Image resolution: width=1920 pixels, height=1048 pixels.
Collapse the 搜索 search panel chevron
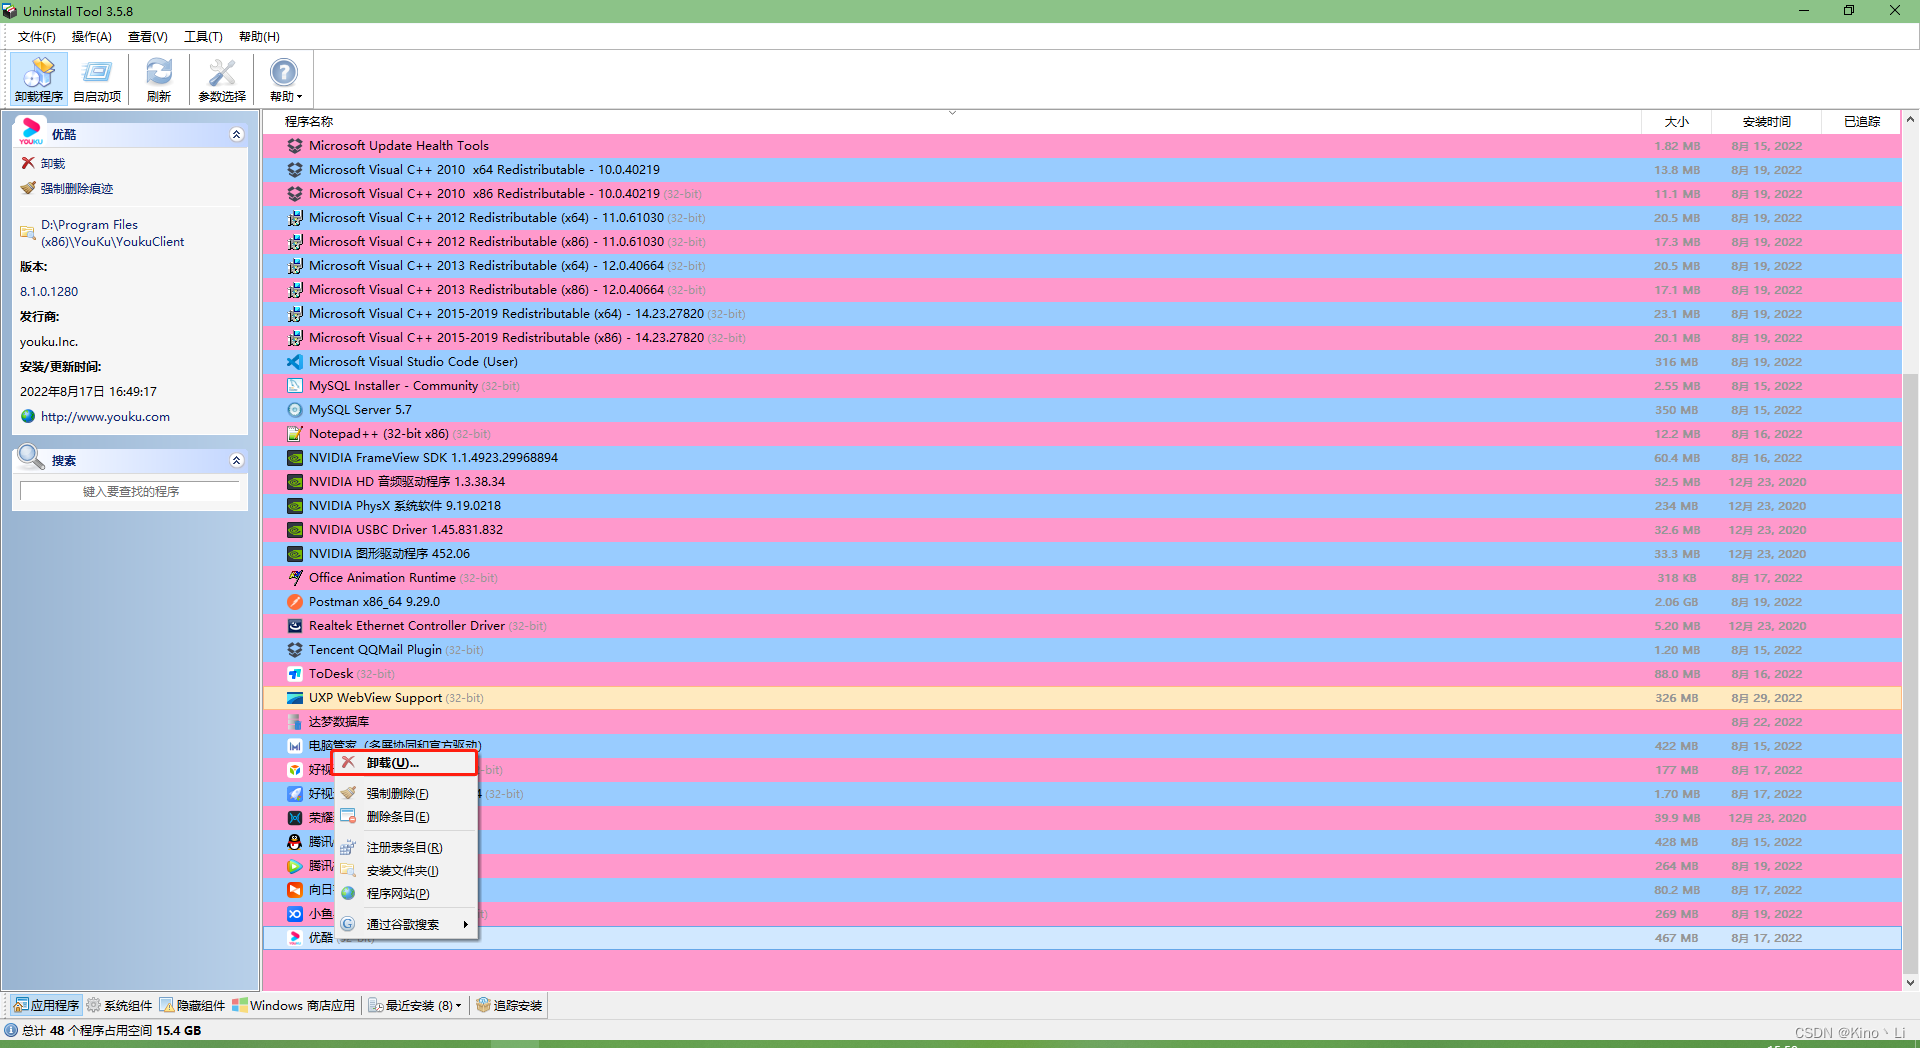tap(237, 460)
